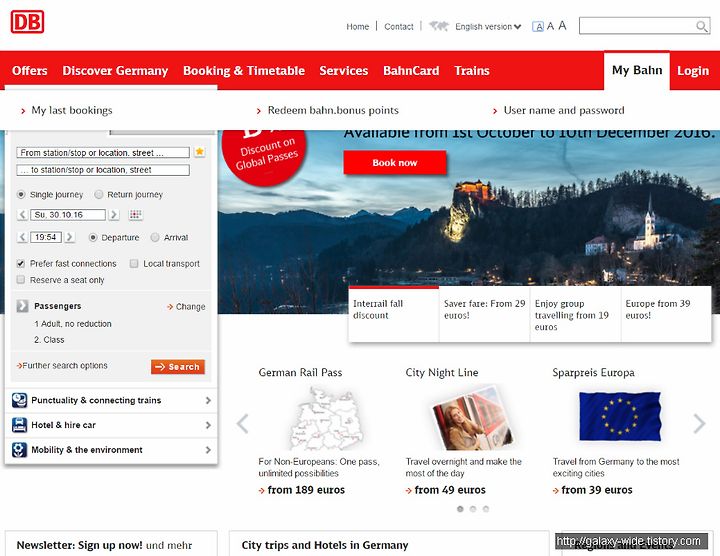Image resolution: width=720 pixels, height=556 pixels.
Task: Enable Reserve a seat only checkbox
Action: click(21, 280)
